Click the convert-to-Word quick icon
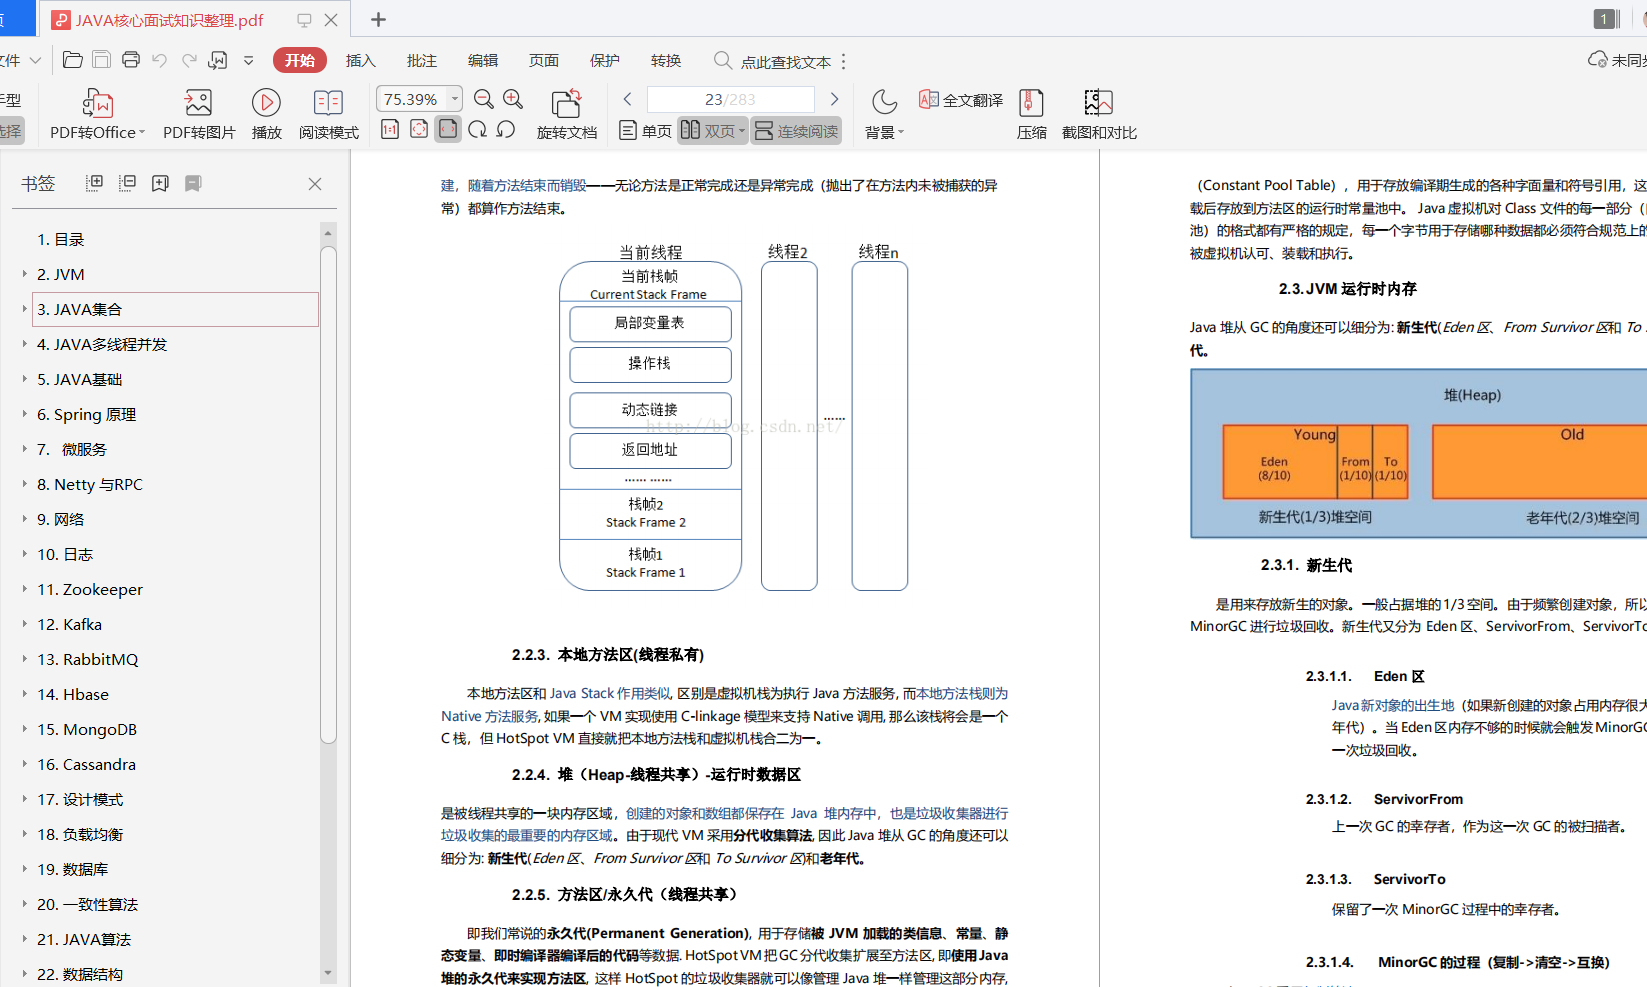Image resolution: width=1647 pixels, height=987 pixels. click(218, 60)
